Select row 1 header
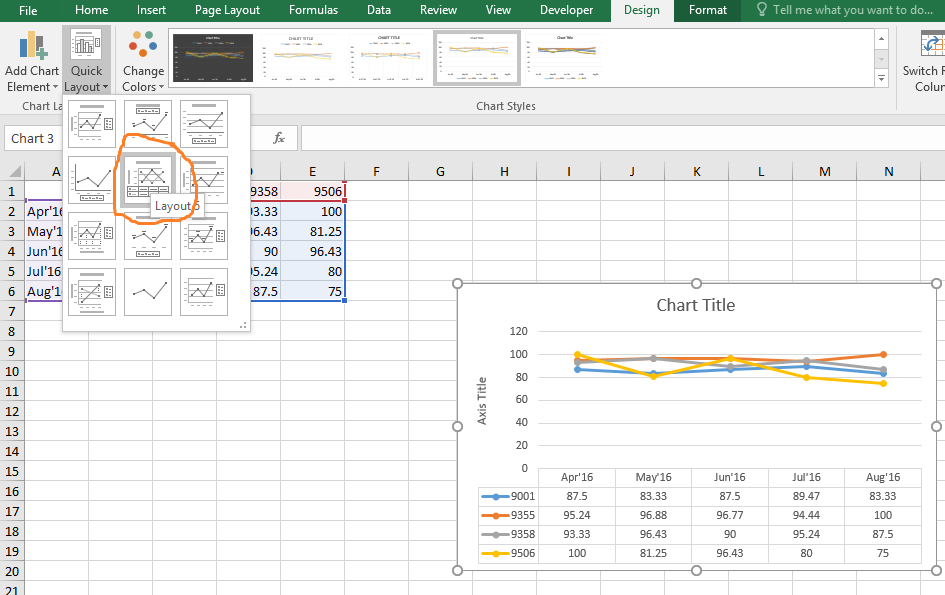The width and height of the screenshot is (945, 595). point(12,192)
